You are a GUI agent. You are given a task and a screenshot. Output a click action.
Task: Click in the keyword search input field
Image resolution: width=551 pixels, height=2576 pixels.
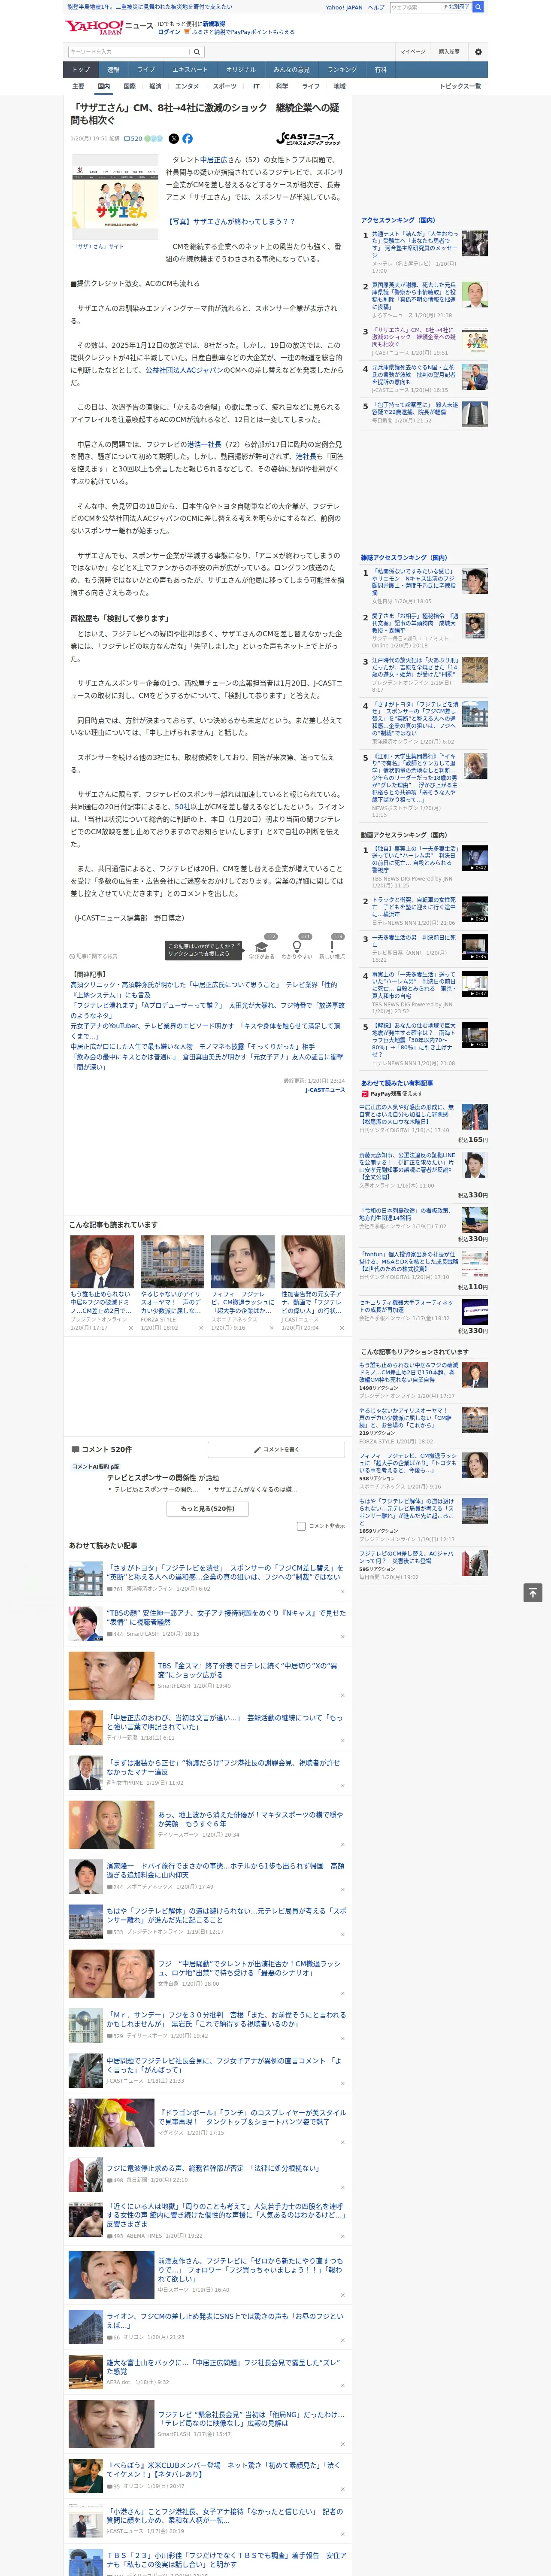click(x=129, y=52)
